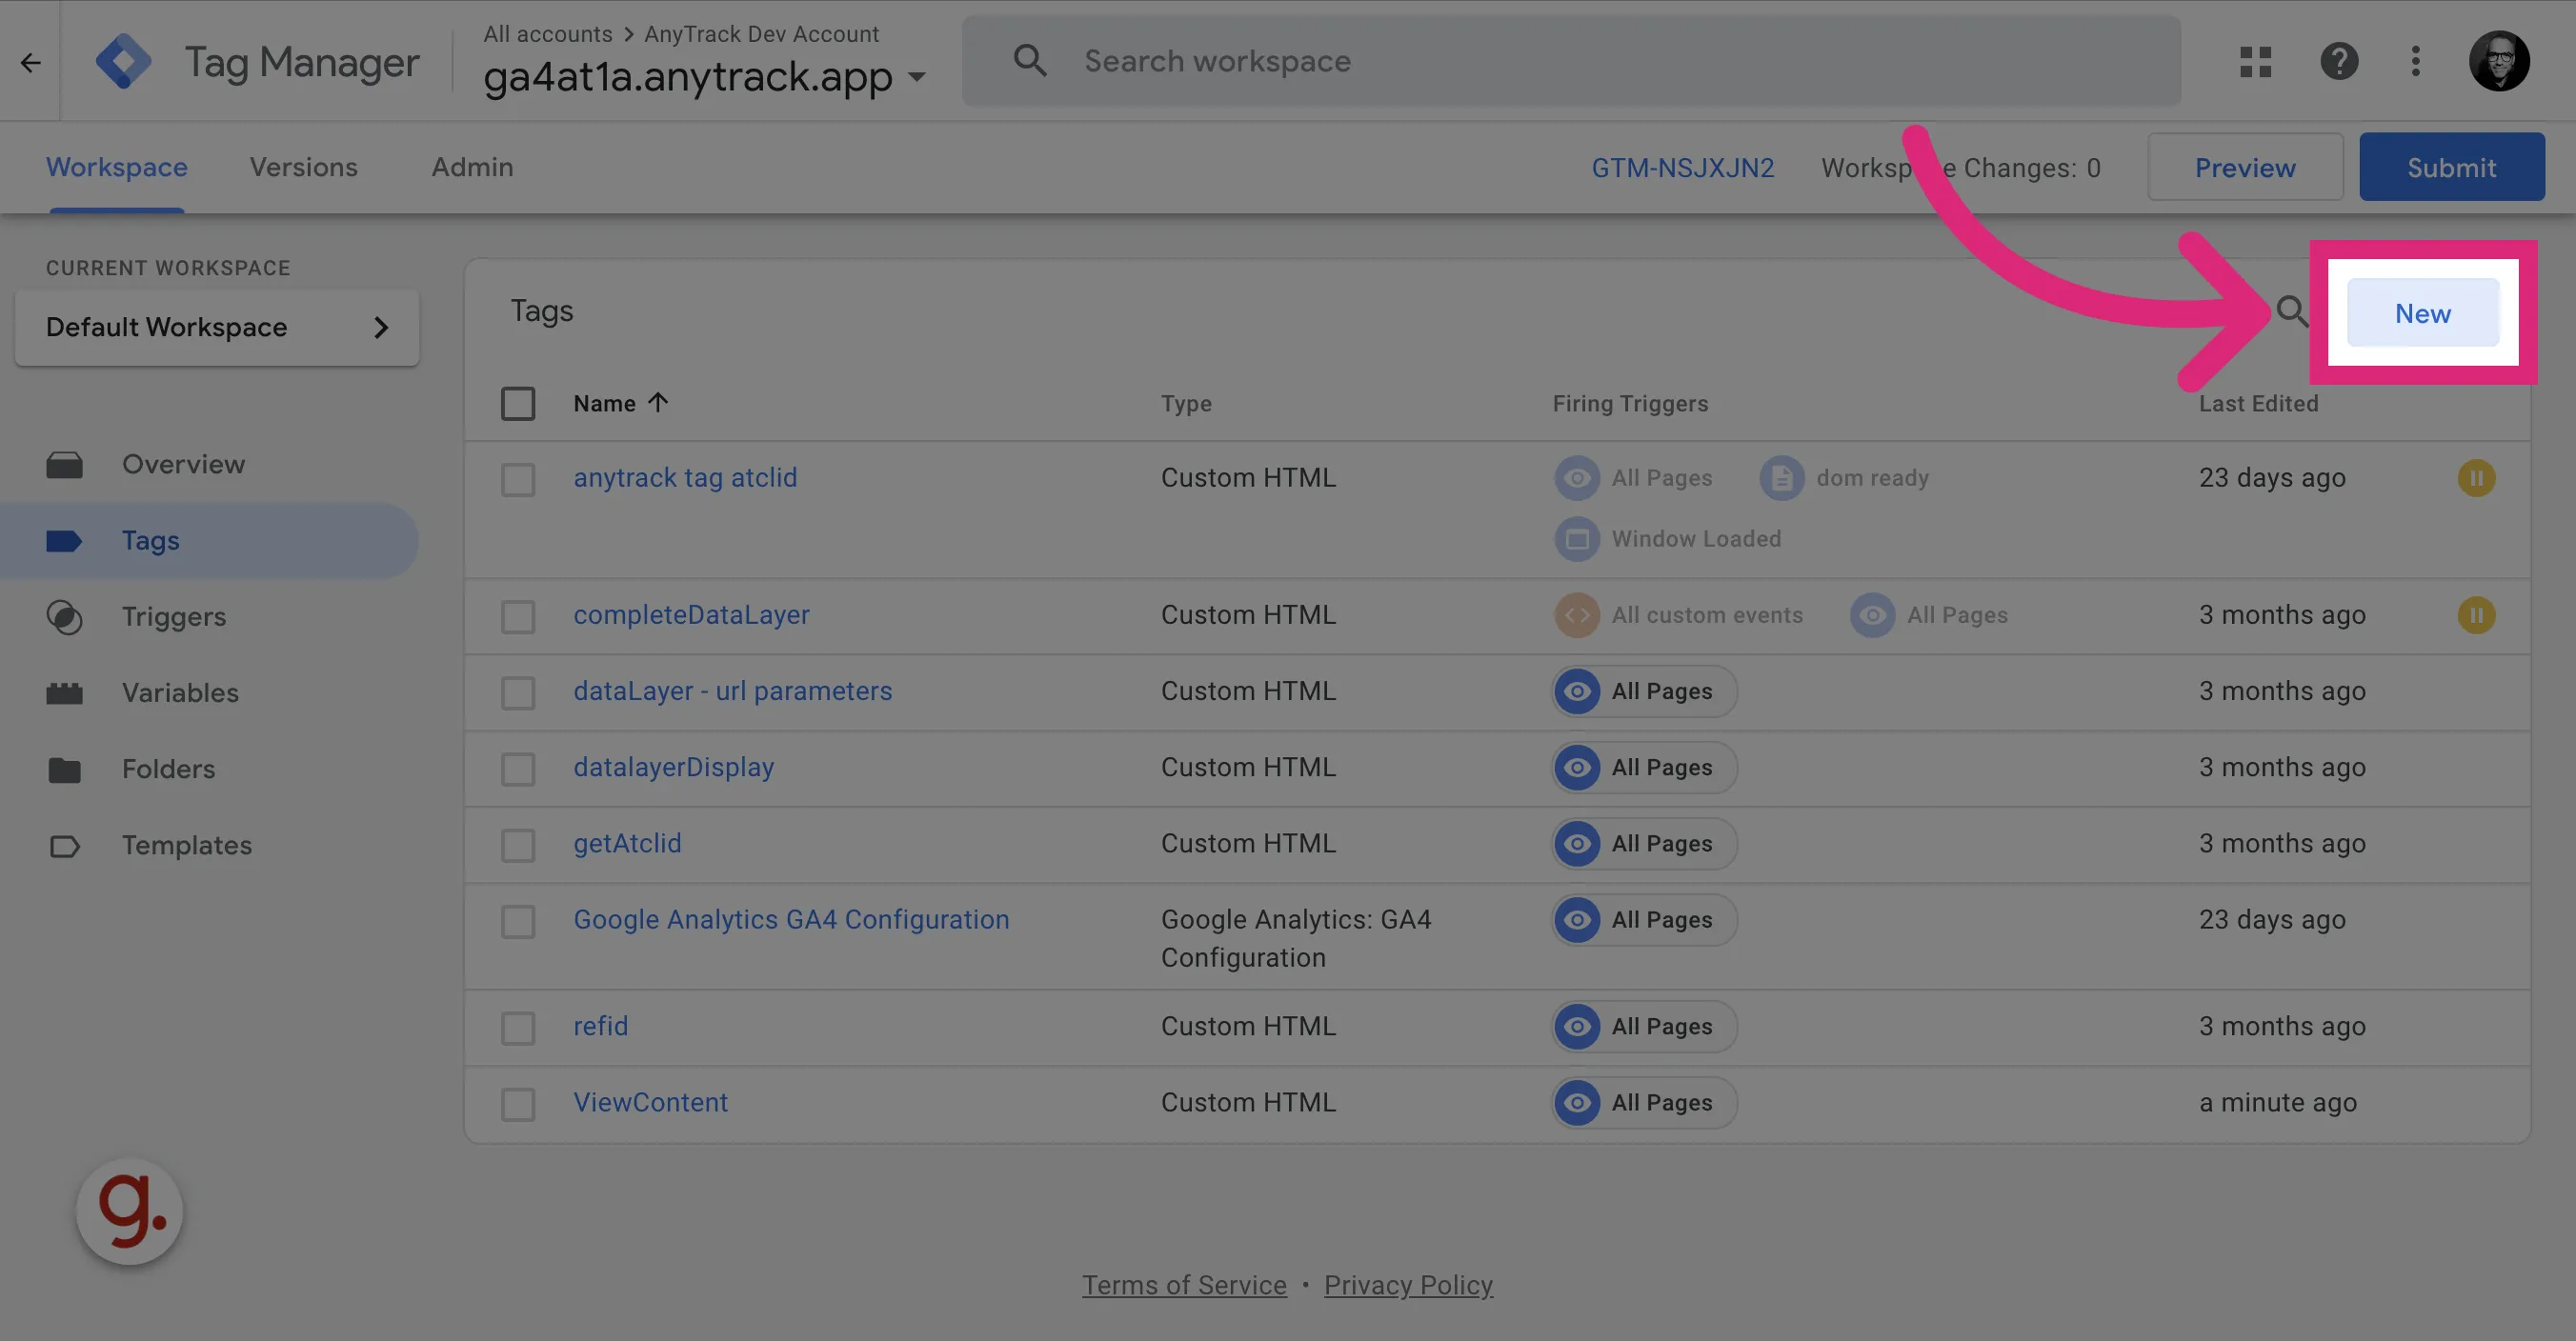Click into the Search workspace field

[x=1571, y=61]
